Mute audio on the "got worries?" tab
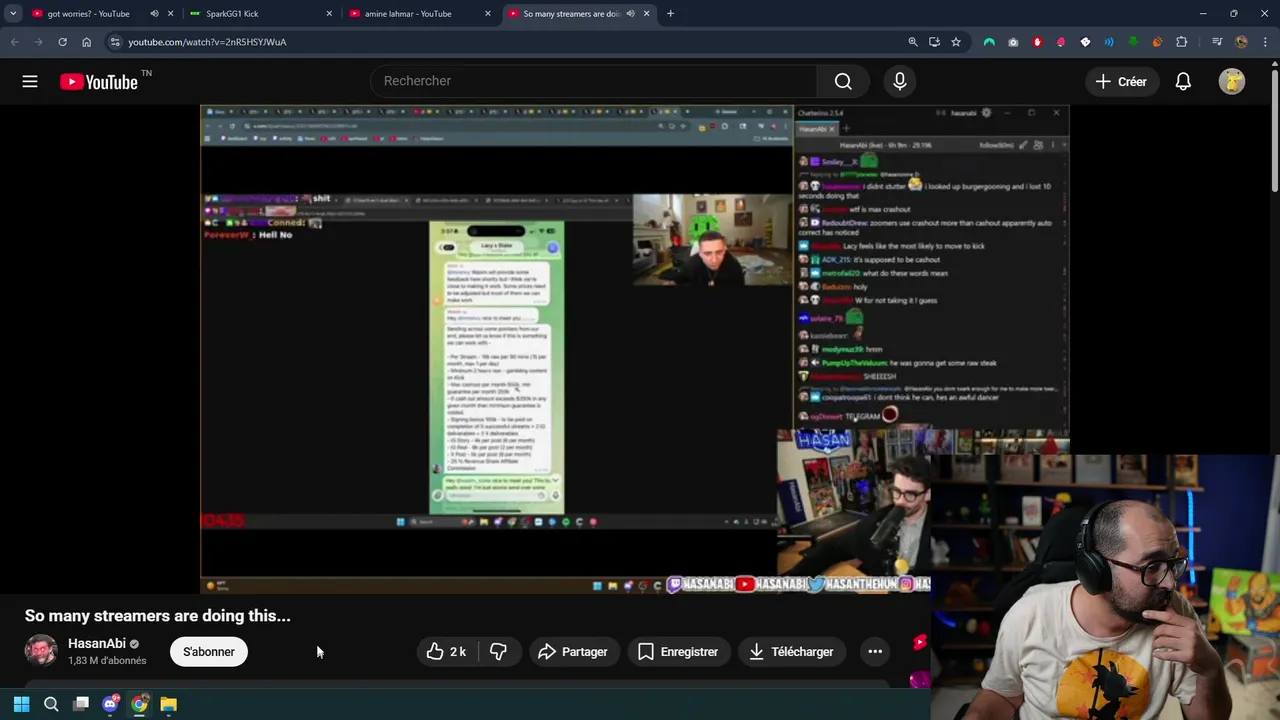This screenshot has width=1280, height=720. [x=154, y=14]
